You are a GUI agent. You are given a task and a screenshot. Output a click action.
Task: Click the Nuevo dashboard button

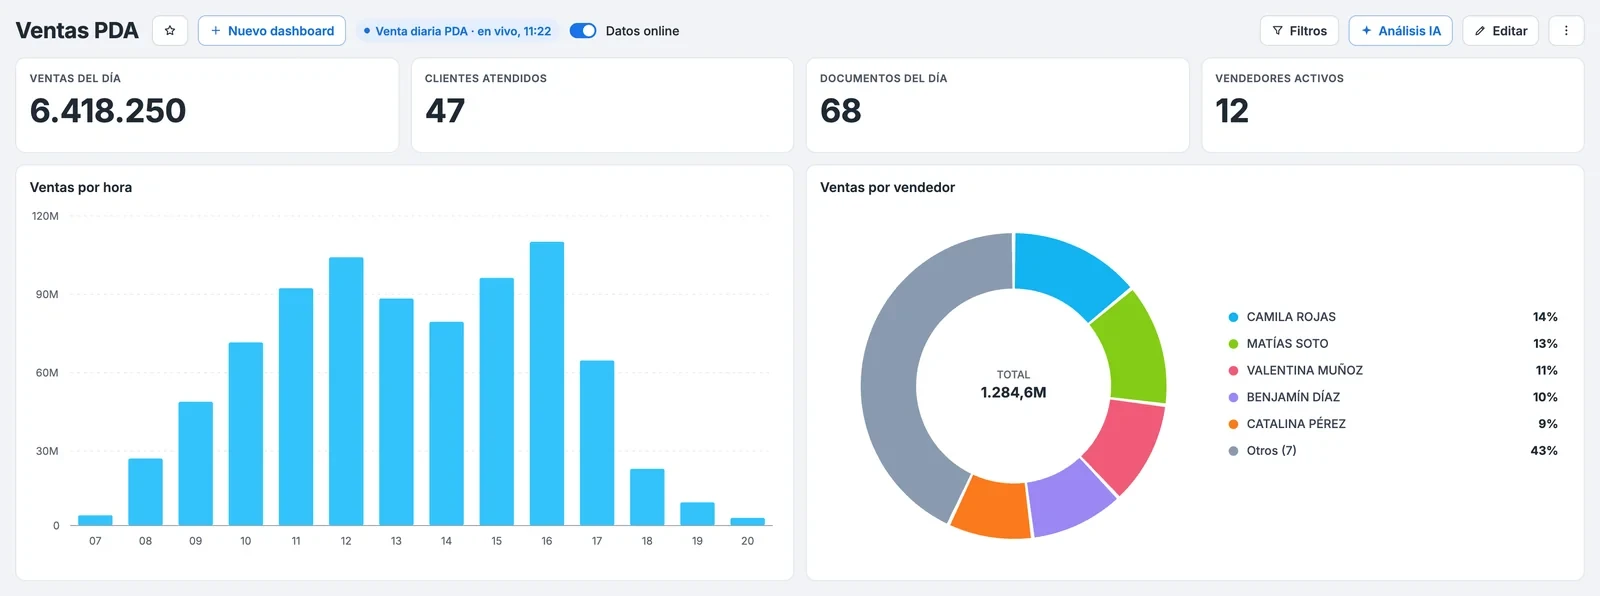(x=272, y=31)
